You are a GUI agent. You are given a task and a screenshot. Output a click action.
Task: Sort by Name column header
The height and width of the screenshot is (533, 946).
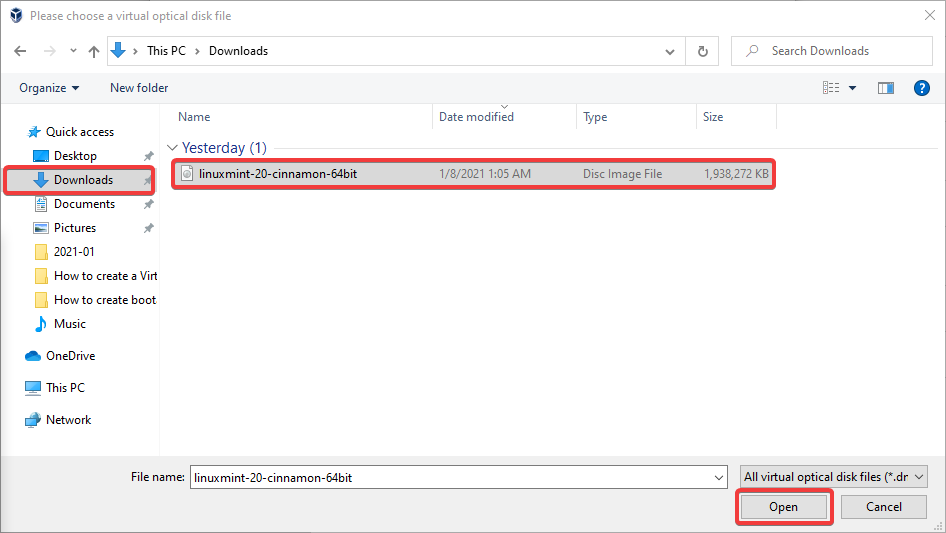(x=194, y=117)
